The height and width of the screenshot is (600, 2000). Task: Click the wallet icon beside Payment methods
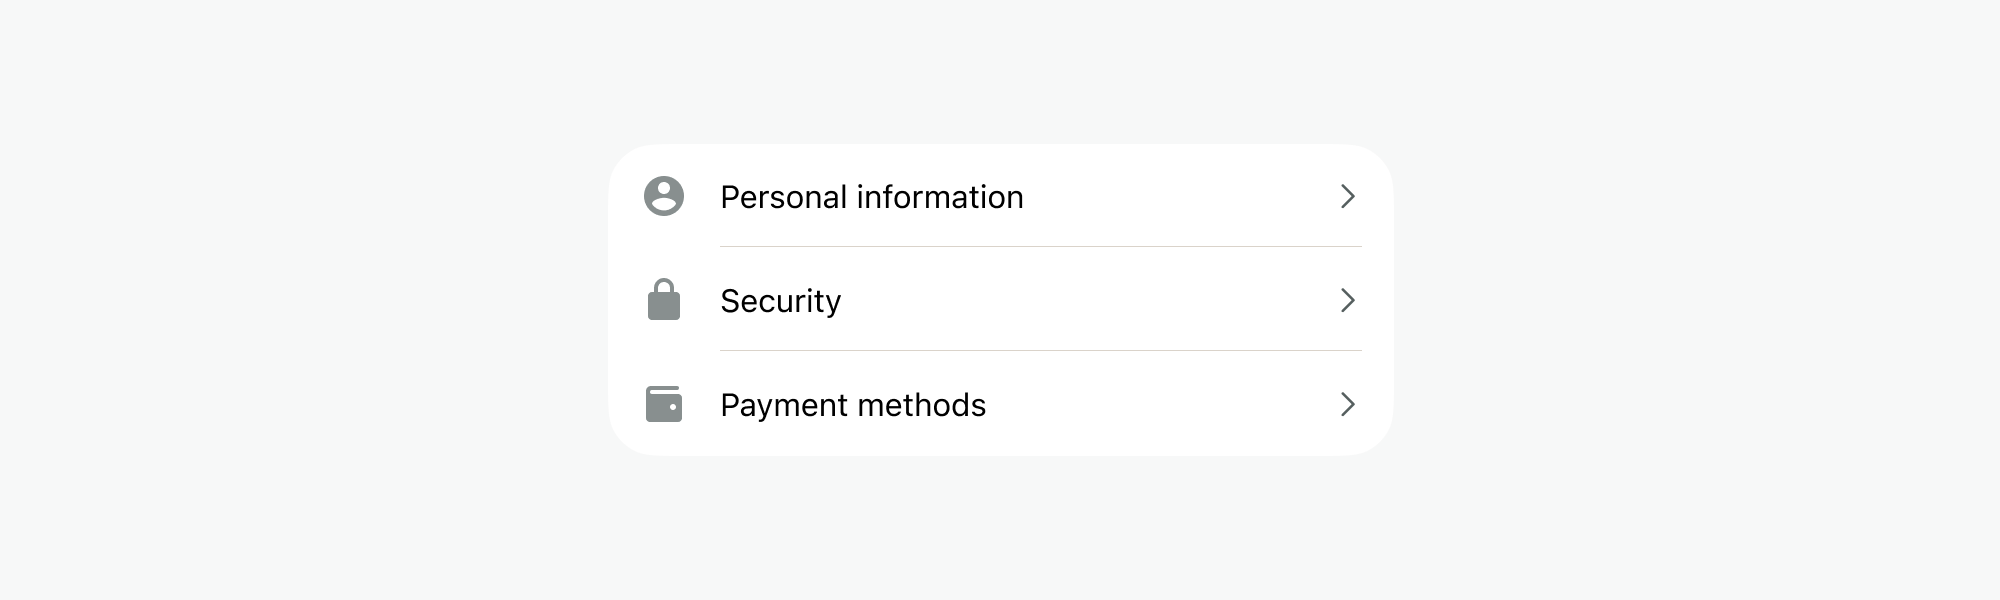(664, 404)
